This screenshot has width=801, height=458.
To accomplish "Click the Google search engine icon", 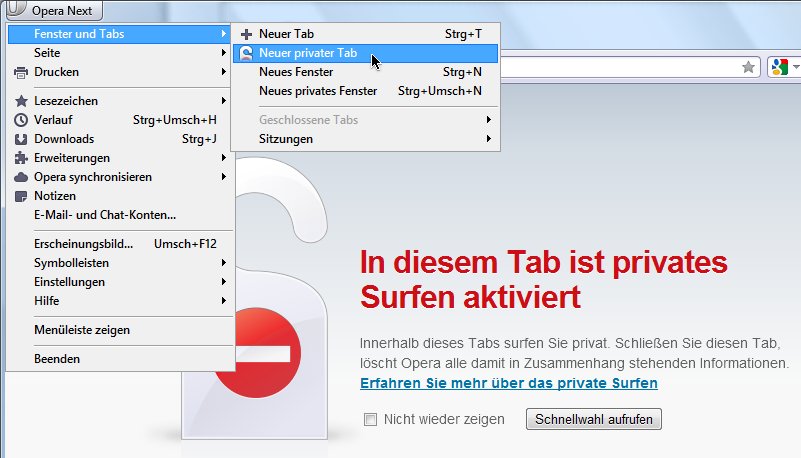I will pos(780,67).
